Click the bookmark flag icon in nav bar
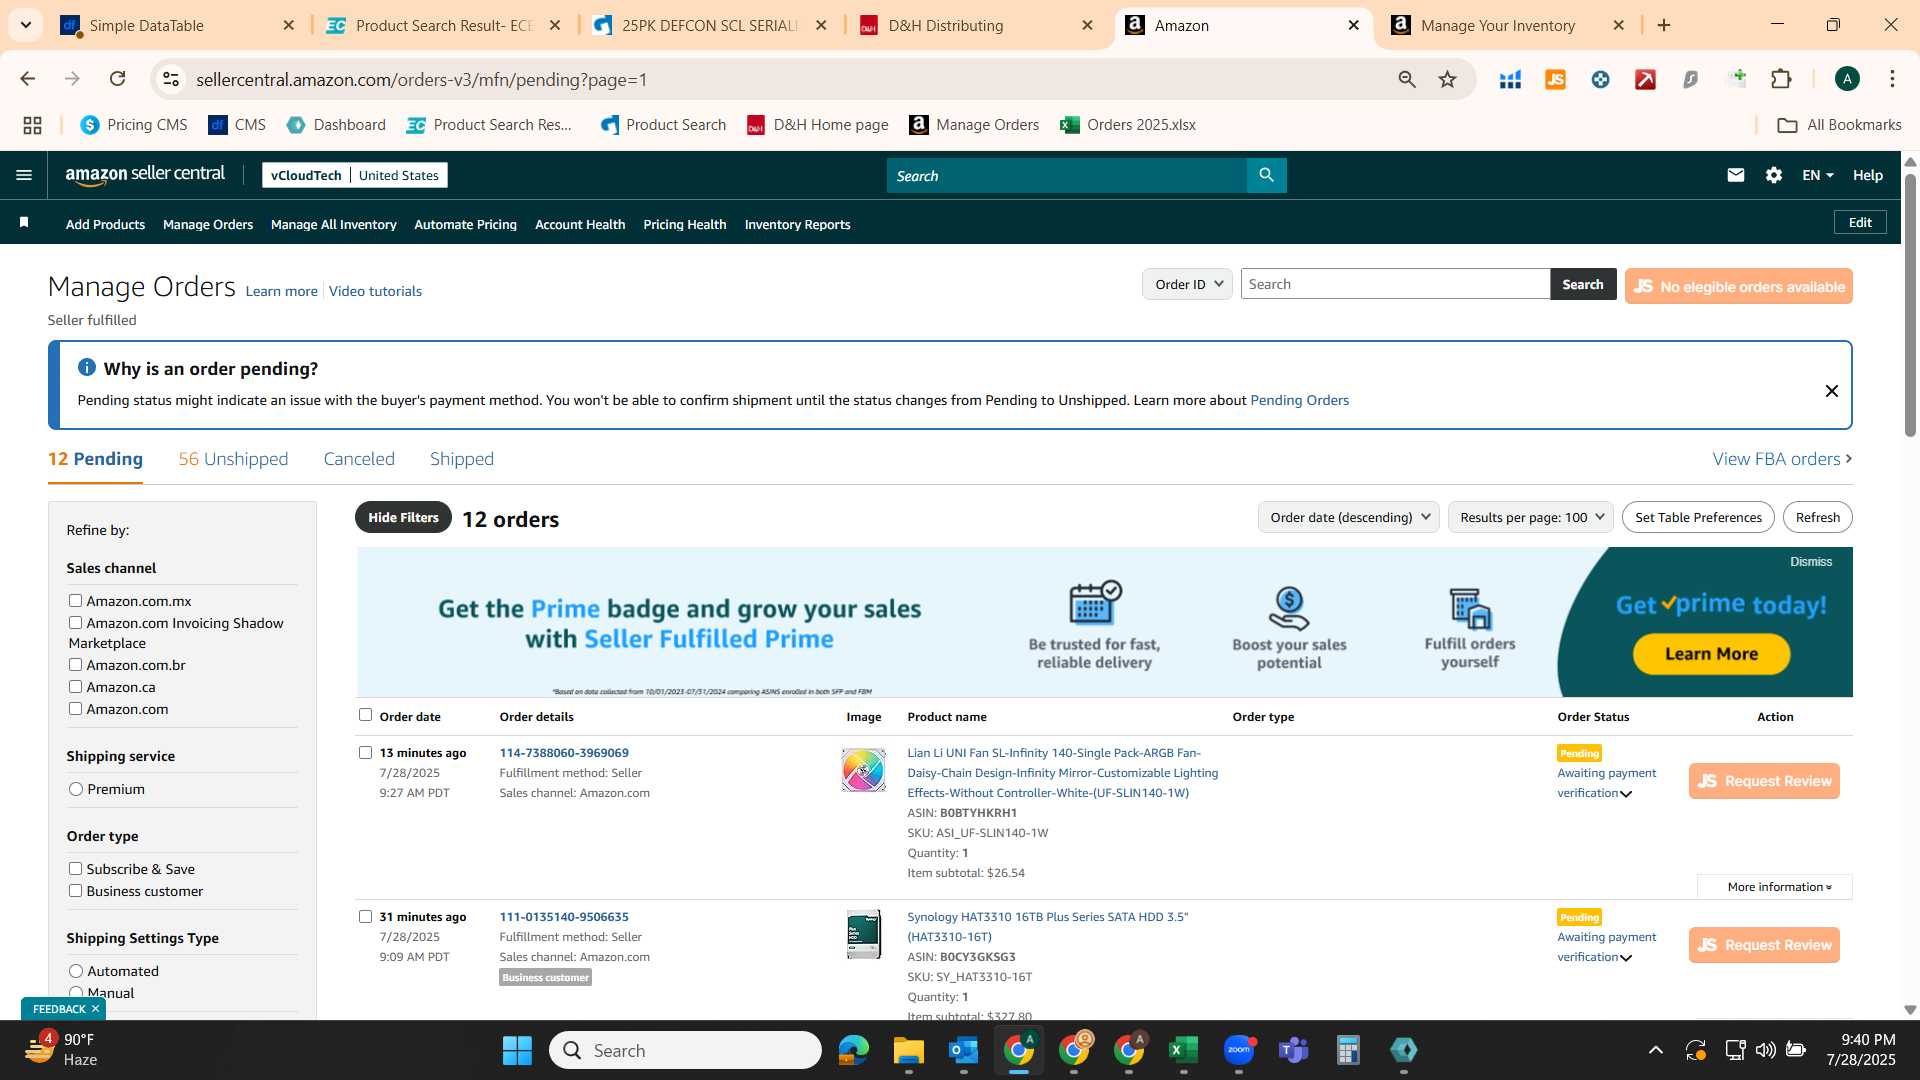The image size is (1920, 1080). tap(24, 223)
